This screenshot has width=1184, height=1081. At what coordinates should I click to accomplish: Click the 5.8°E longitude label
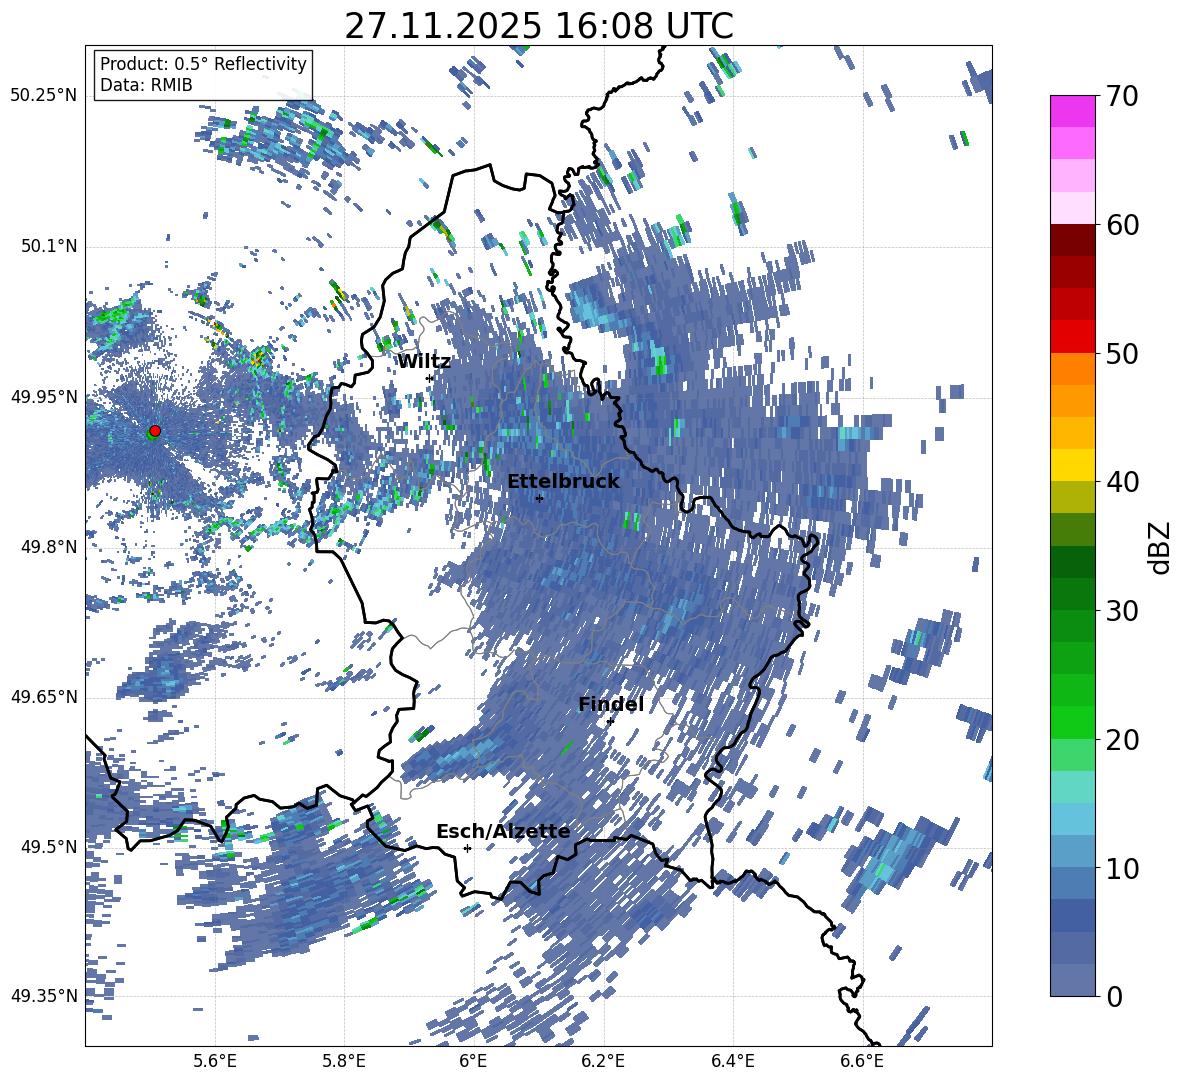(344, 1061)
